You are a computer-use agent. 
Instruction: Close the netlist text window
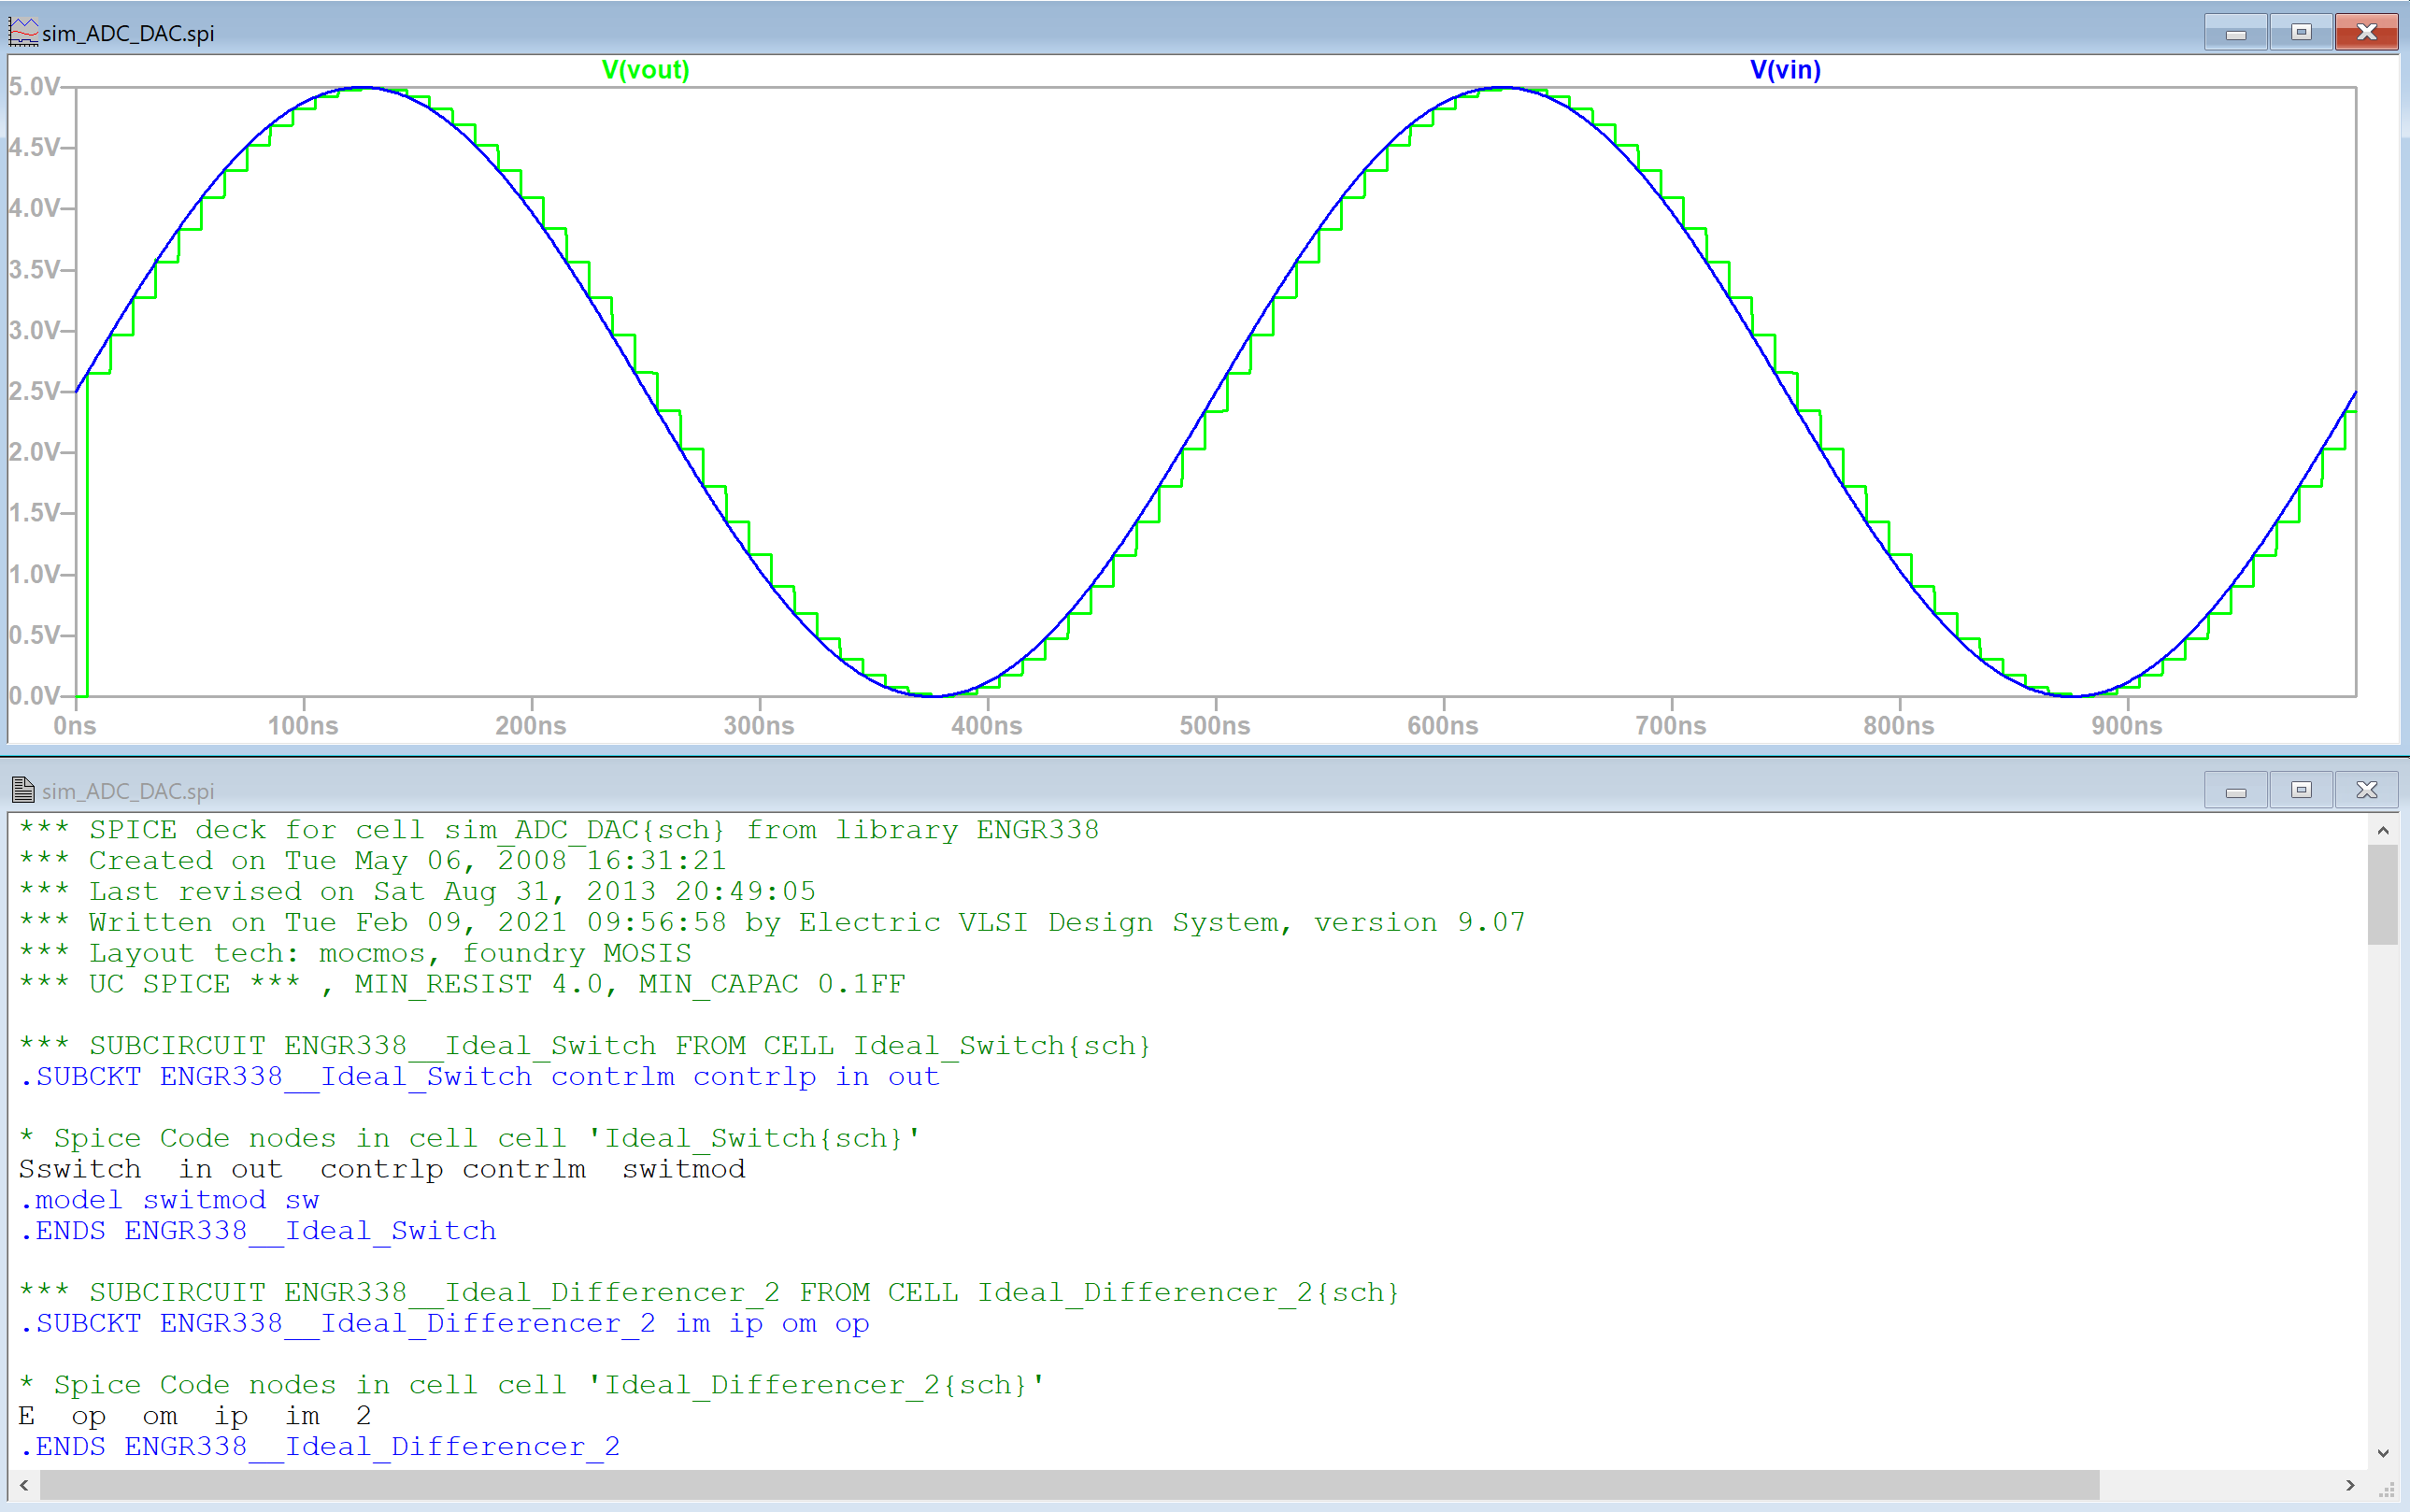2366,790
